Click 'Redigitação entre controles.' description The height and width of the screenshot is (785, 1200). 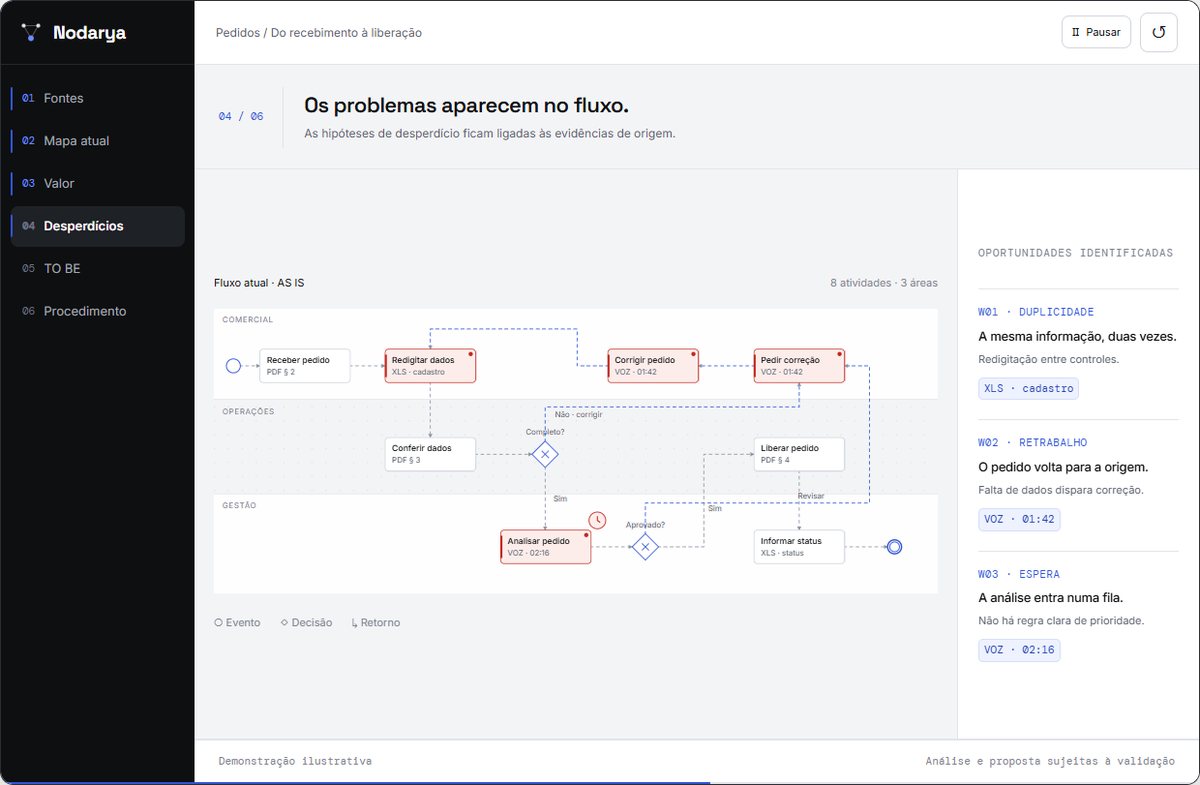point(1048,359)
